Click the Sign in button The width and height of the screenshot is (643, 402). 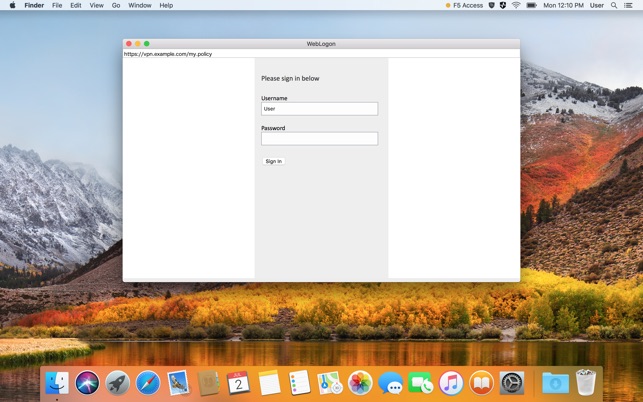(274, 161)
